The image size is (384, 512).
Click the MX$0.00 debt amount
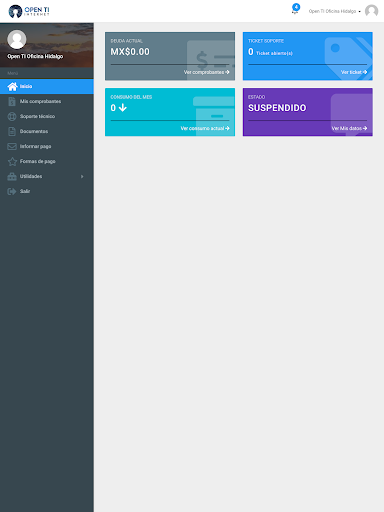pyautogui.click(x=130, y=52)
